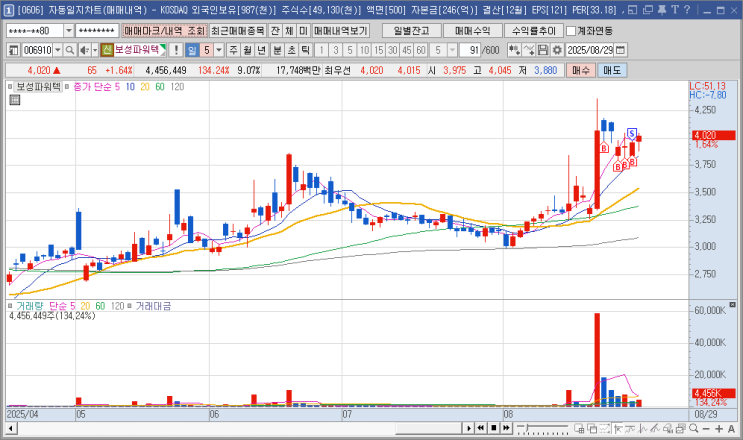Toggle the 초 second period button

(x=292, y=50)
